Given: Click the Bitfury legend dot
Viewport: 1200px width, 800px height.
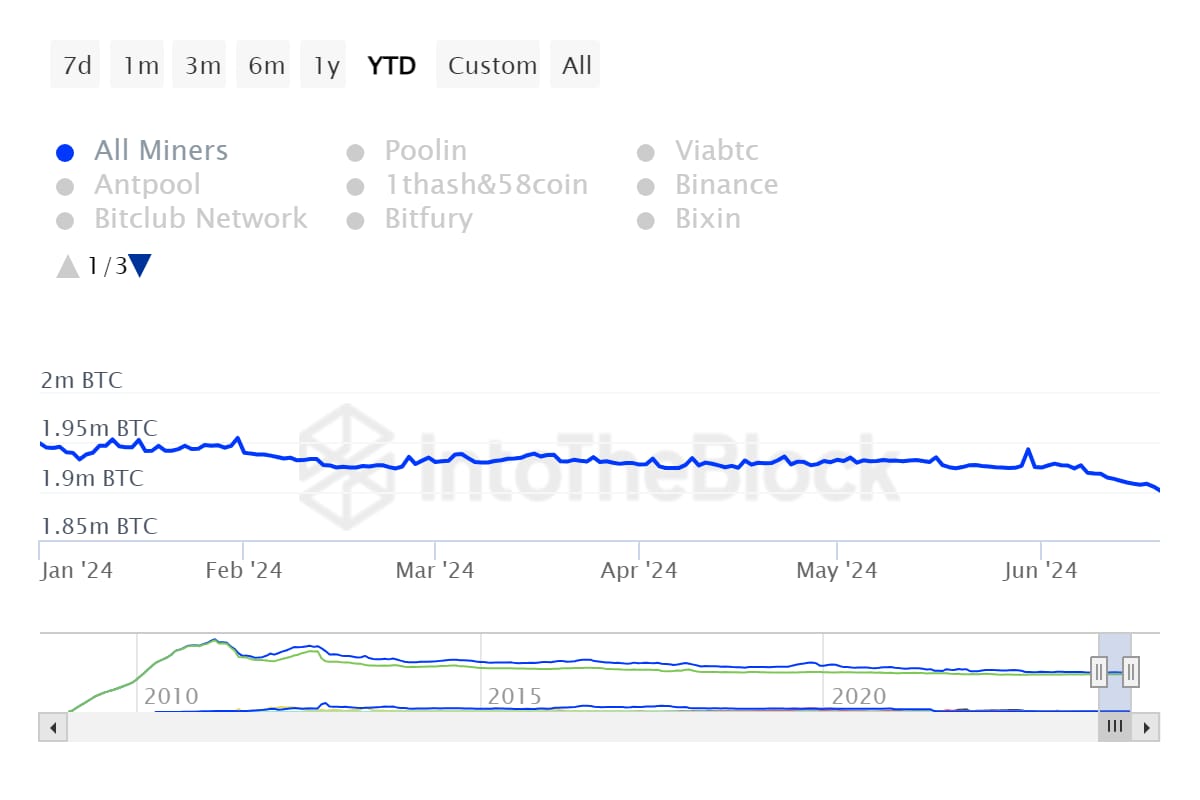Looking at the screenshot, I should (355, 221).
